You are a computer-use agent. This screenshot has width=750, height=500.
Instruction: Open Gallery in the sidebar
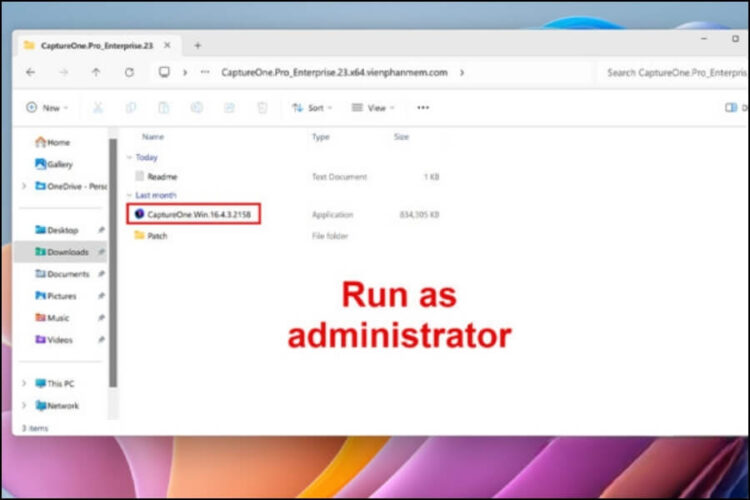coord(54,164)
